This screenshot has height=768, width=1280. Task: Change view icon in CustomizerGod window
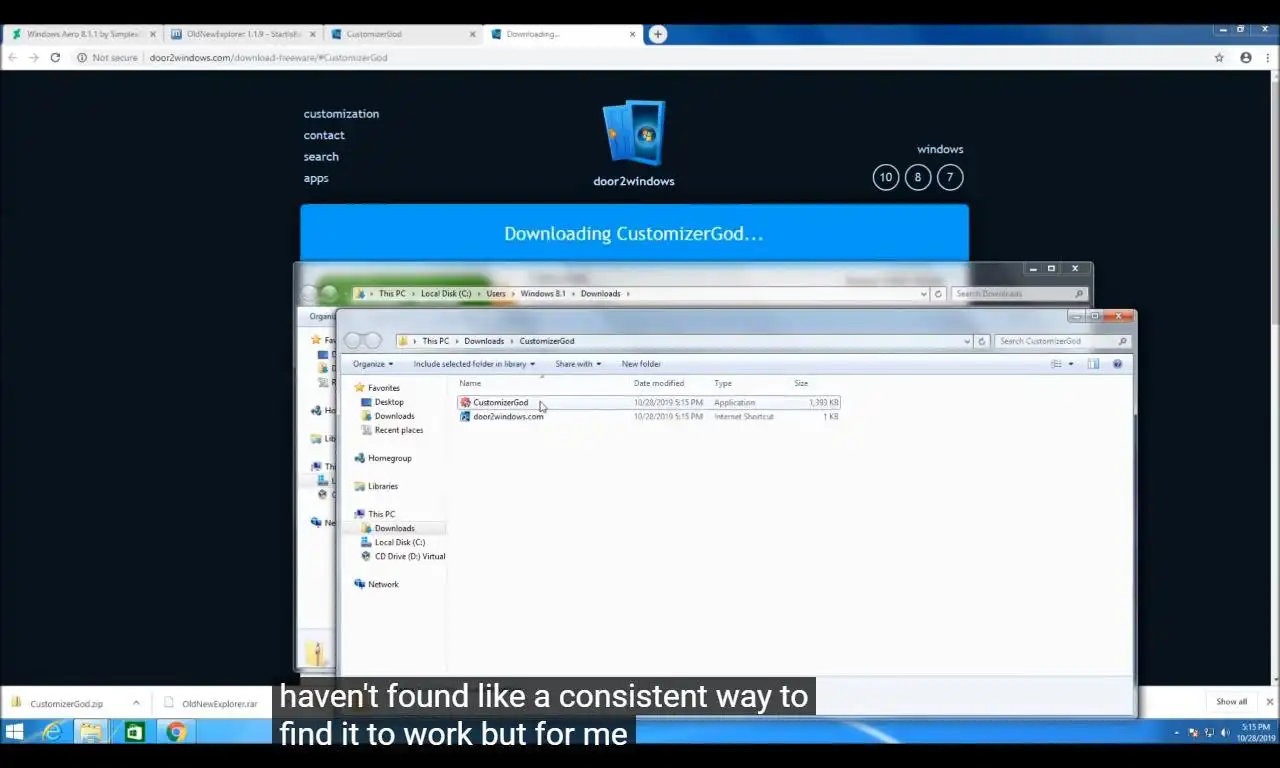pyautogui.click(x=1056, y=364)
